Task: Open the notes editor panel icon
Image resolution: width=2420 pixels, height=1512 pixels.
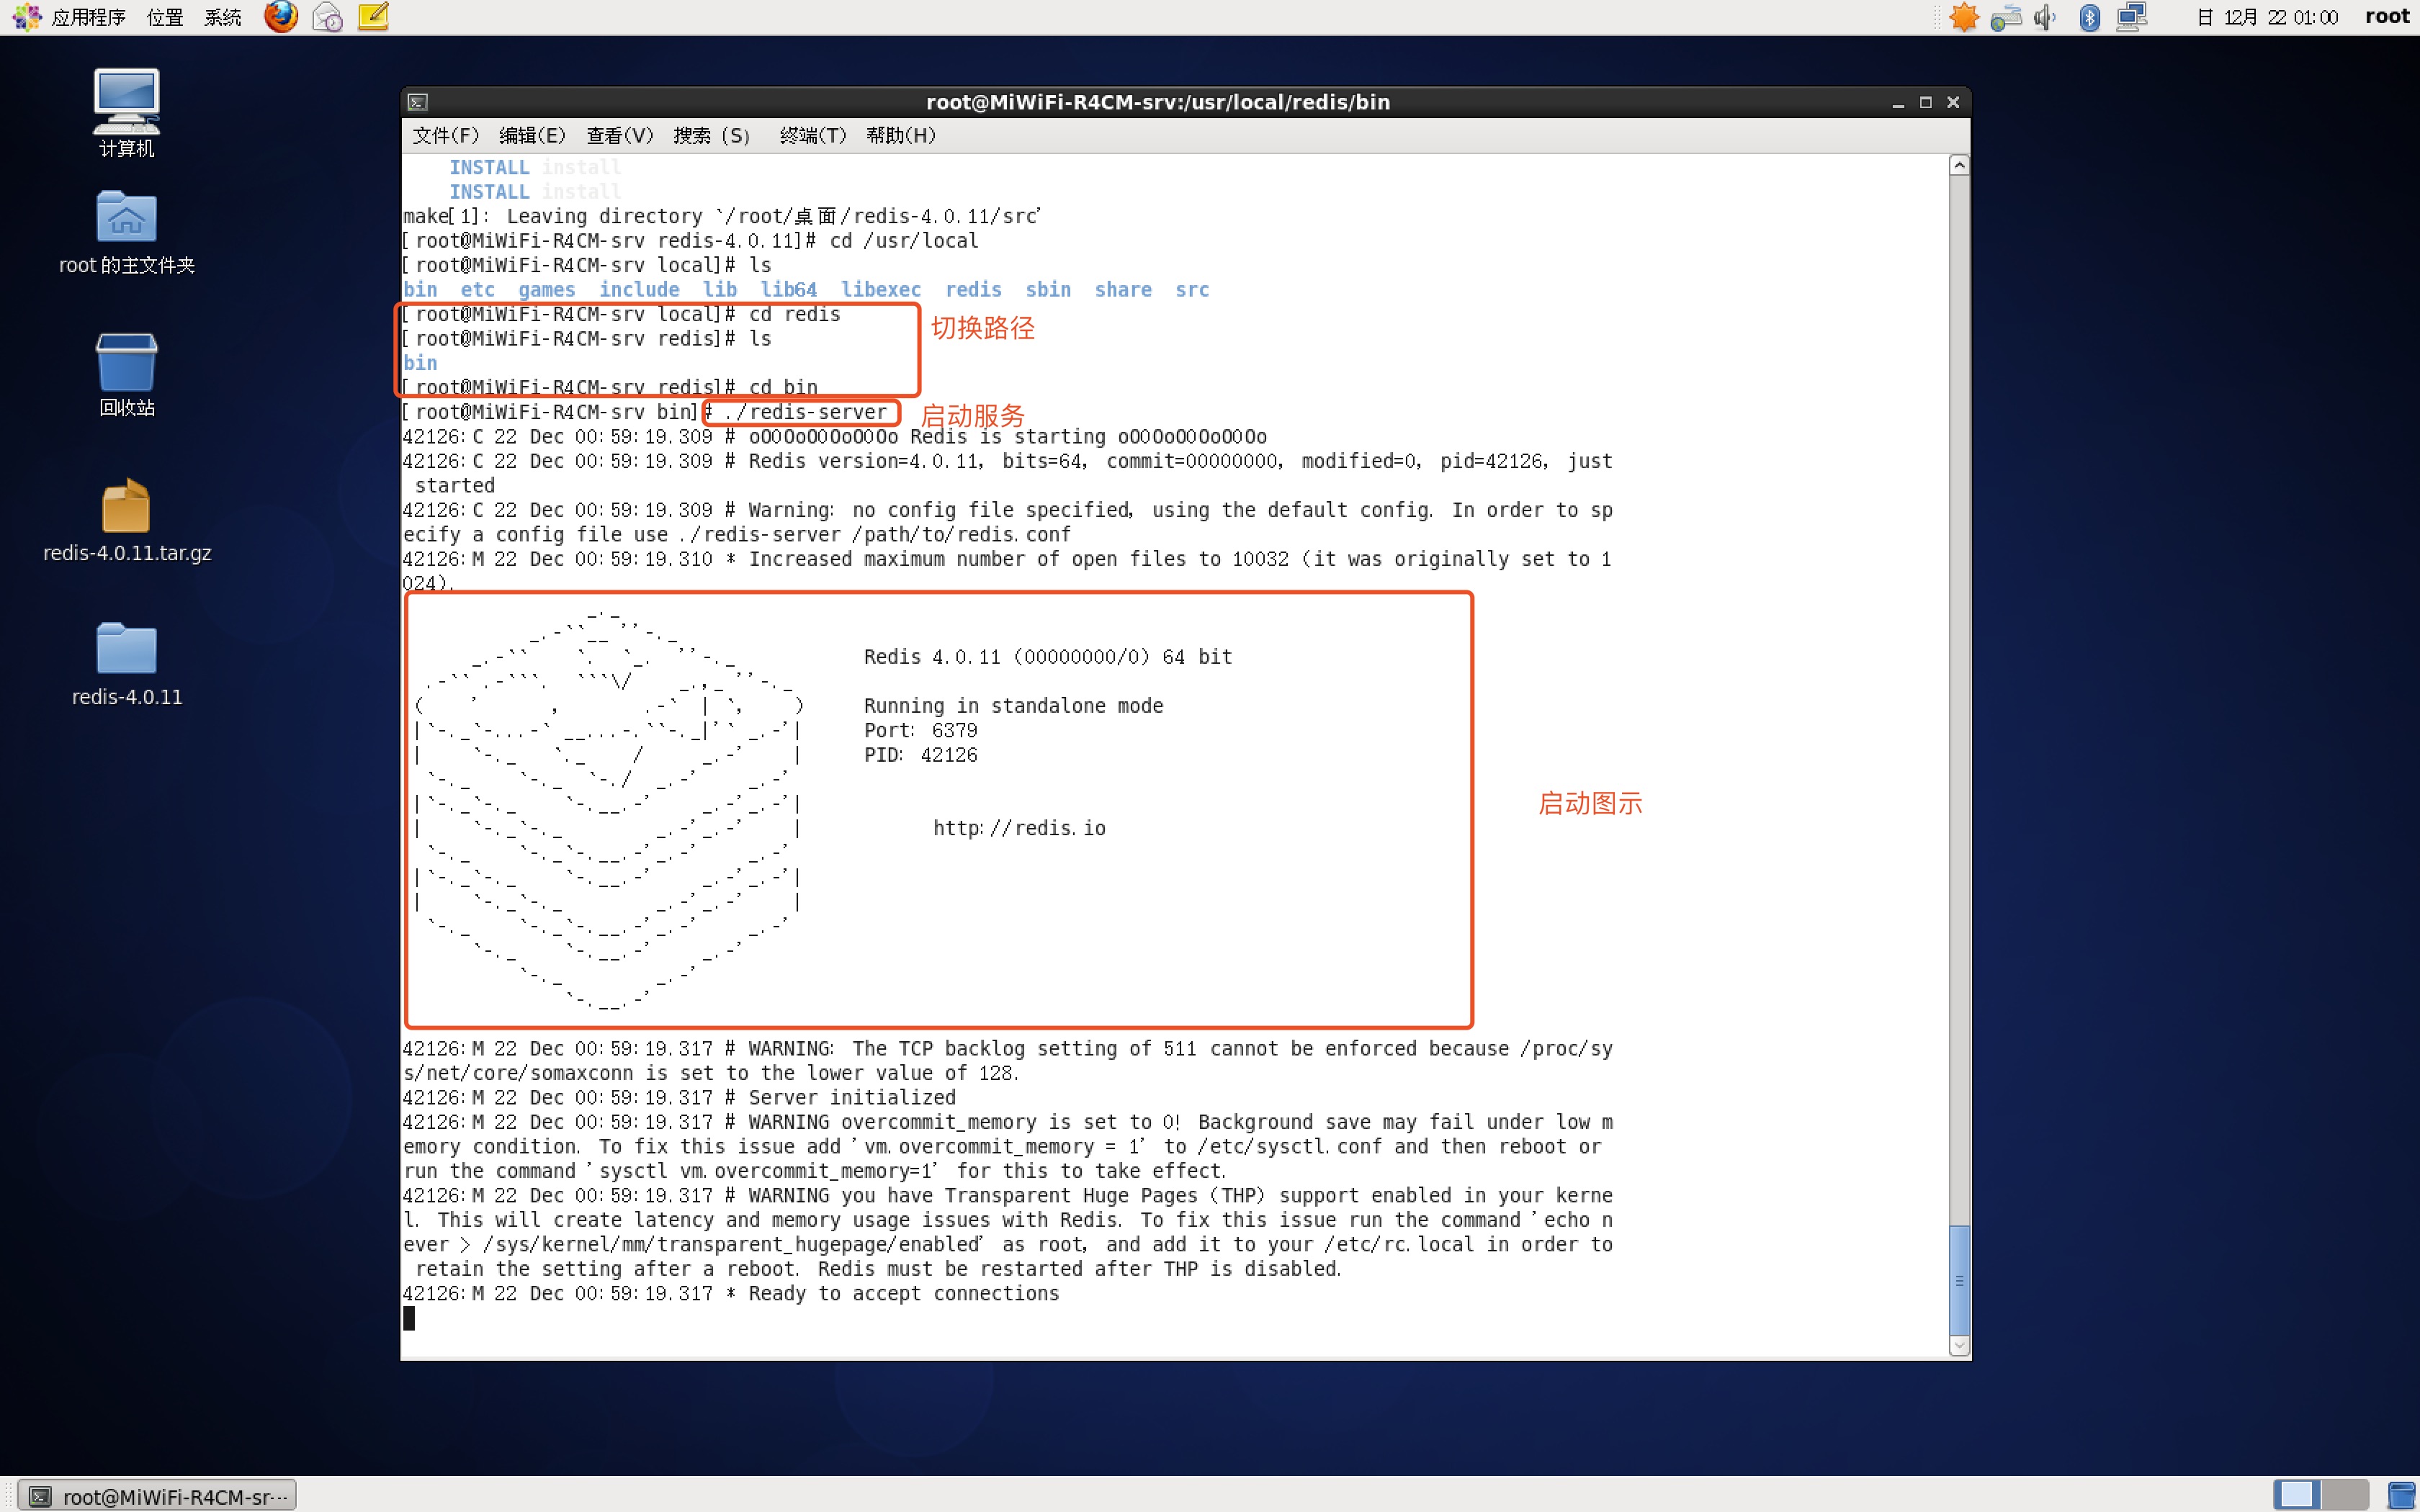Action: tap(373, 17)
